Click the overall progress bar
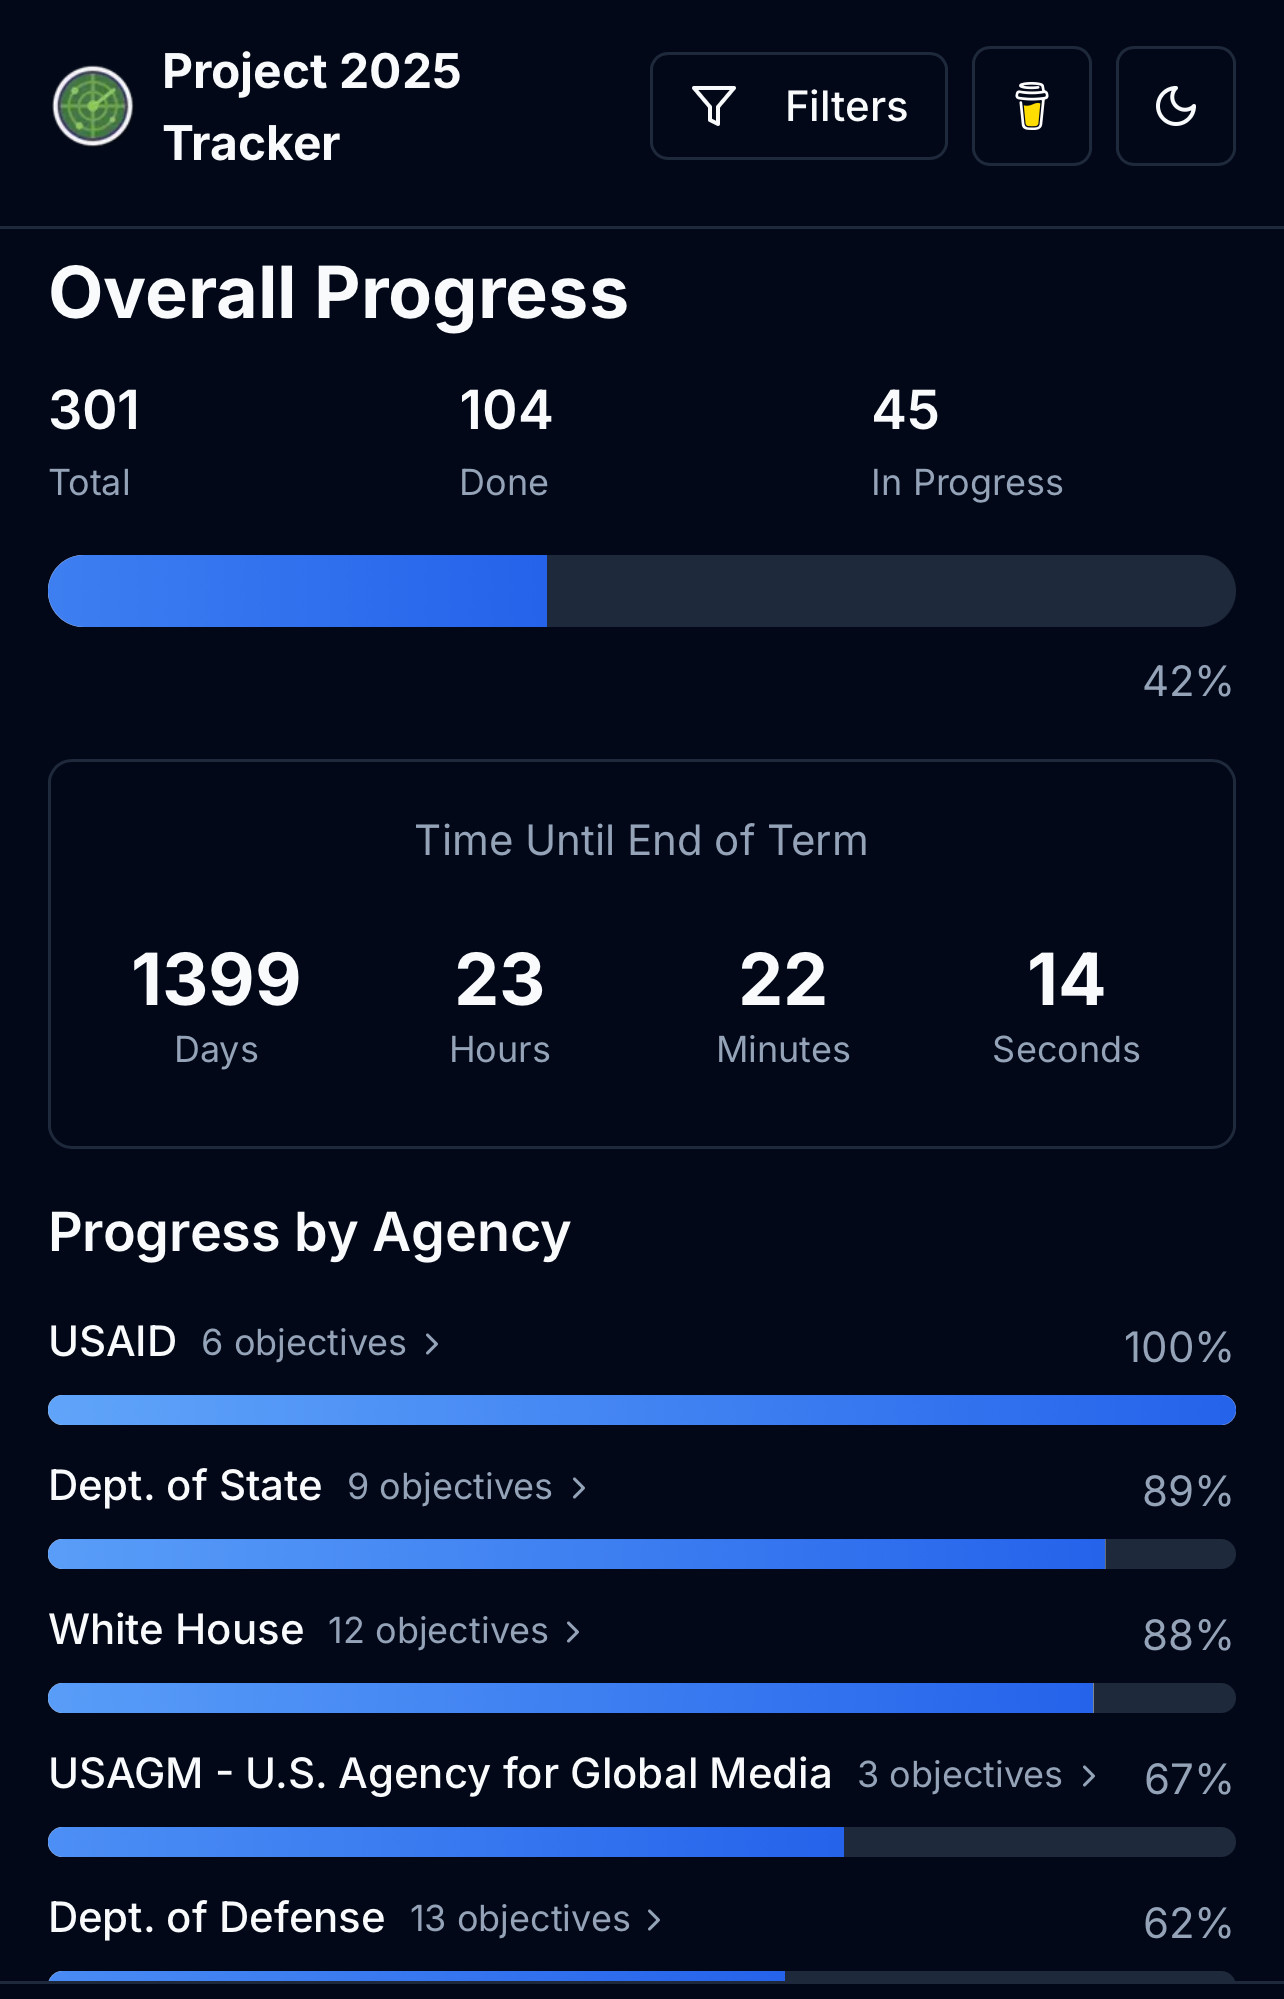This screenshot has width=1284, height=1999. [642, 591]
